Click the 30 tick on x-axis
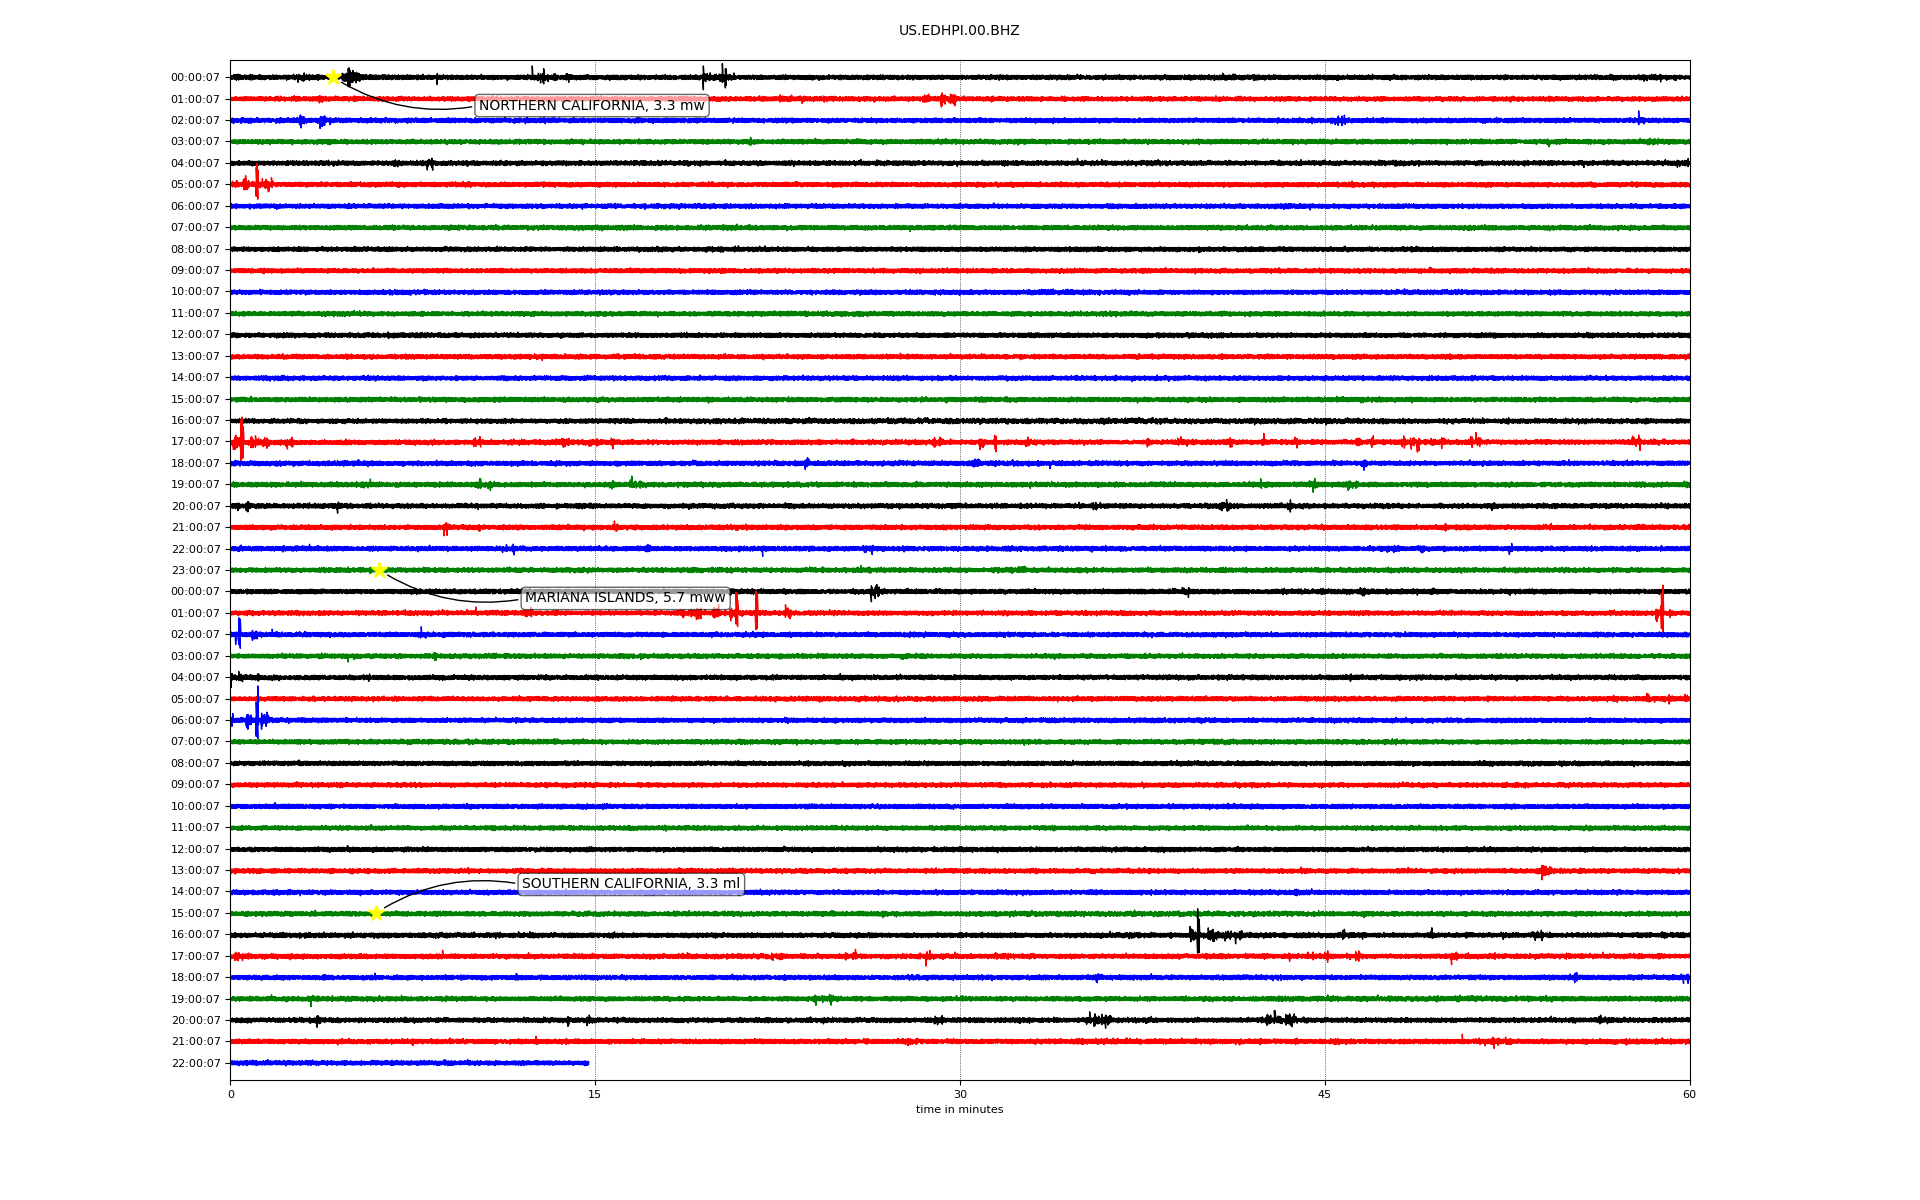The width and height of the screenshot is (1920, 1200). pos(960,1094)
